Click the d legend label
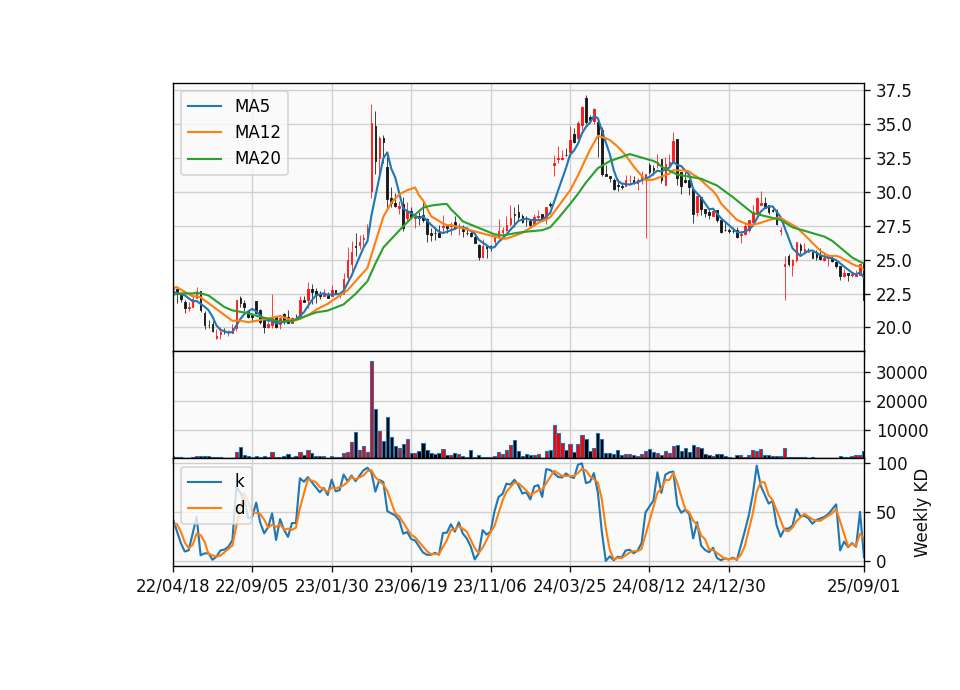Image resolution: width=960 pixels, height=690 pixels. click(x=239, y=508)
